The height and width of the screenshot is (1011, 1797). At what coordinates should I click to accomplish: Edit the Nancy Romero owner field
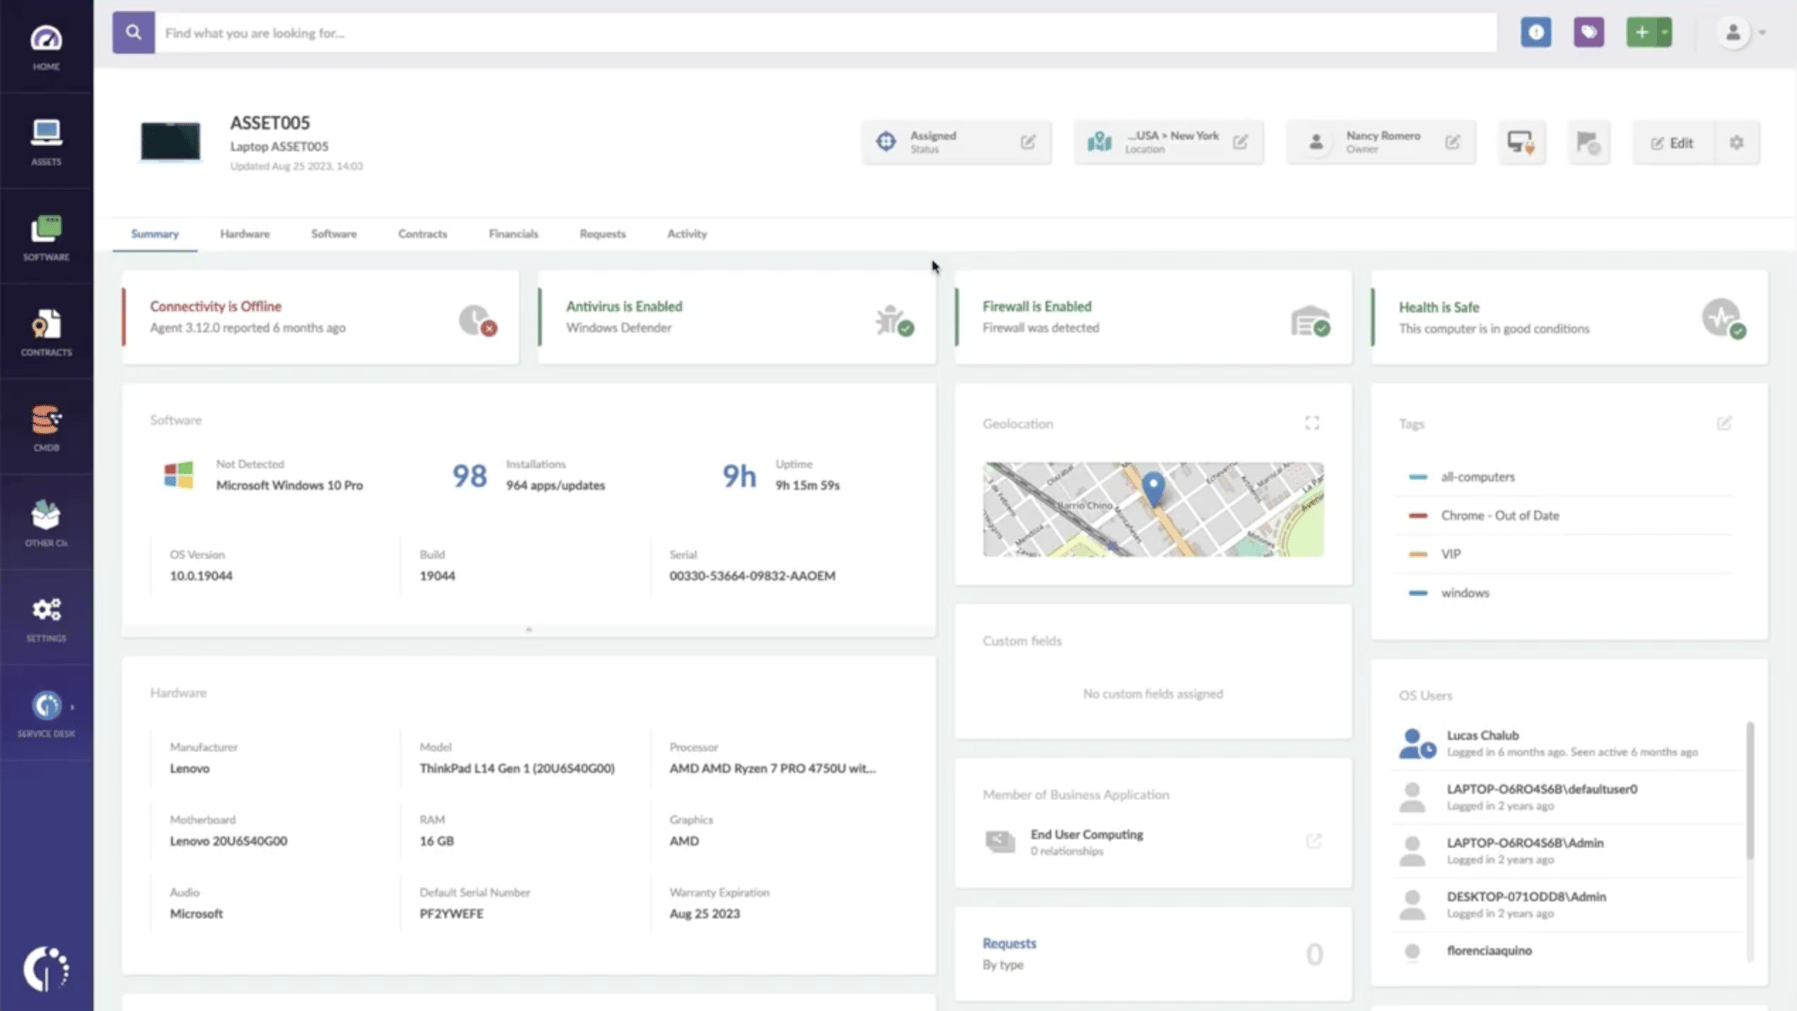click(x=1453, y=142)
